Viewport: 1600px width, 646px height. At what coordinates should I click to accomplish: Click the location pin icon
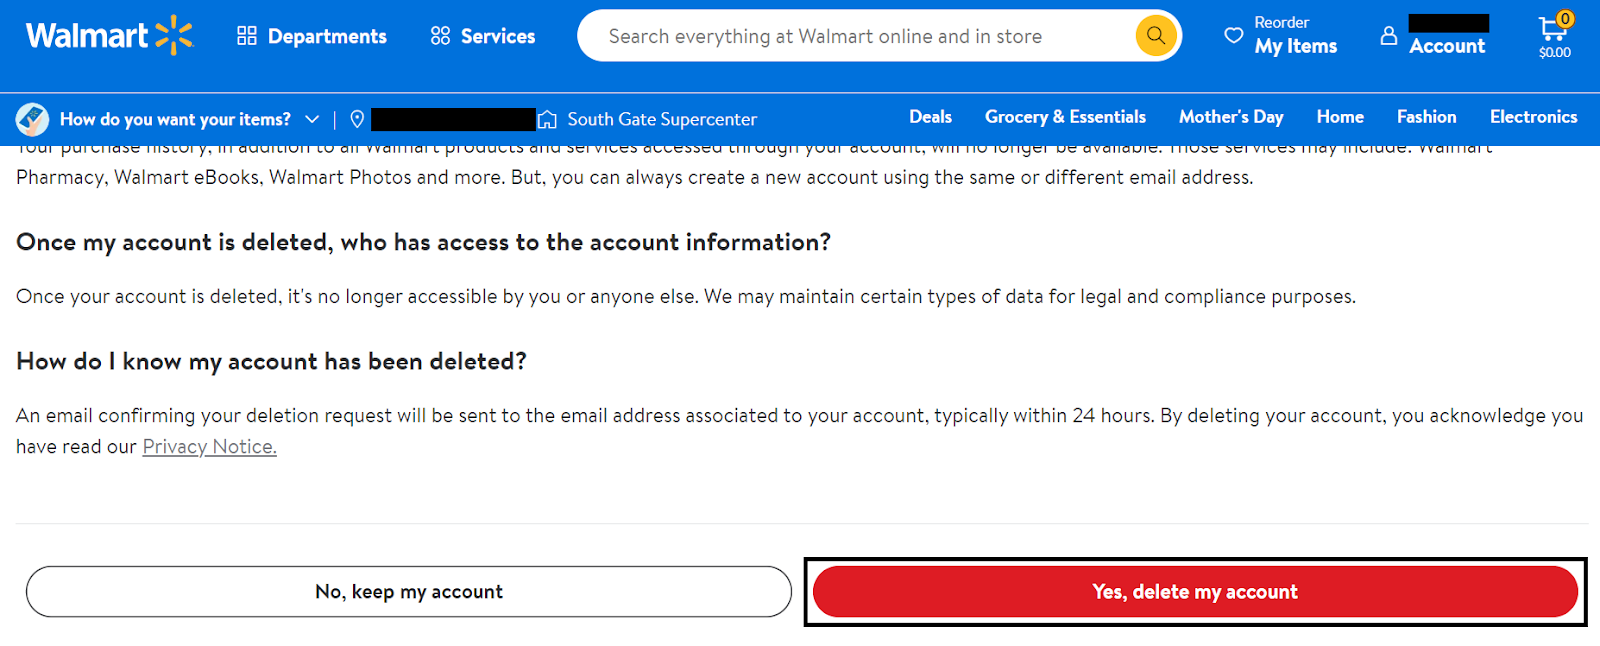[358, 119]
